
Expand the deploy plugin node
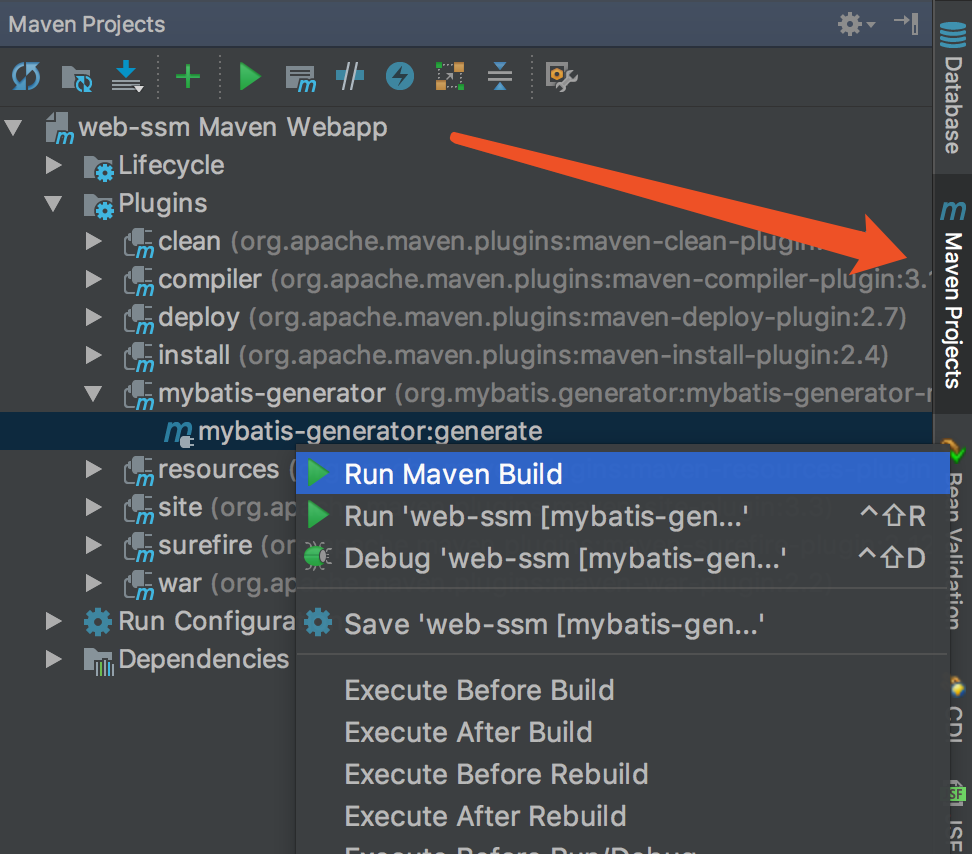coord(94,317)
